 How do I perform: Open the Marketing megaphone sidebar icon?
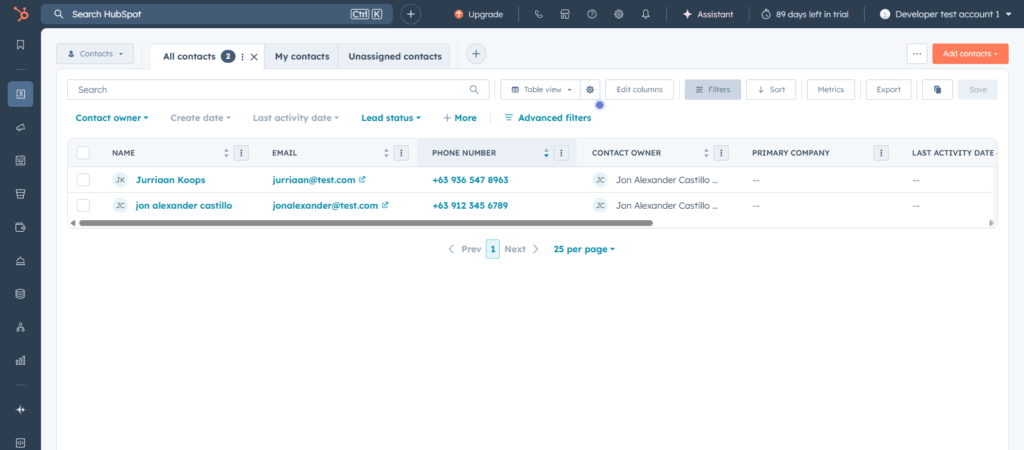point(20,127)
